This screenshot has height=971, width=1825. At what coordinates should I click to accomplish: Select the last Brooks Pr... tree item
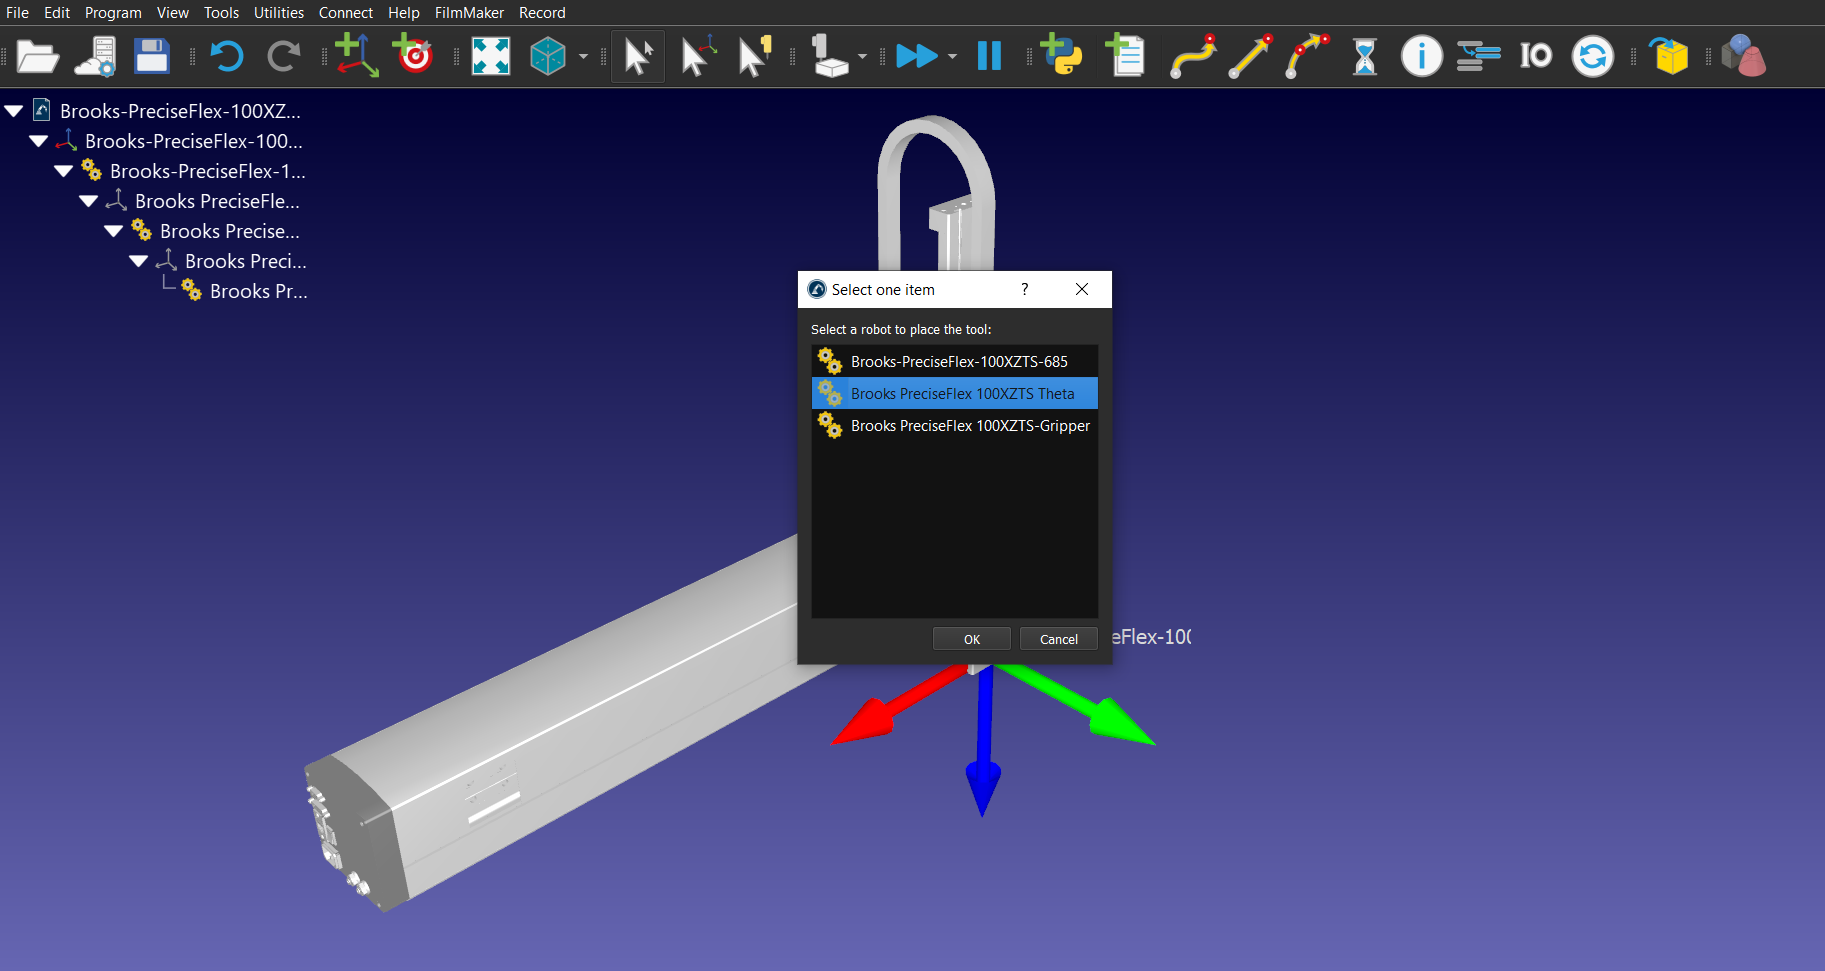[258, 291]
